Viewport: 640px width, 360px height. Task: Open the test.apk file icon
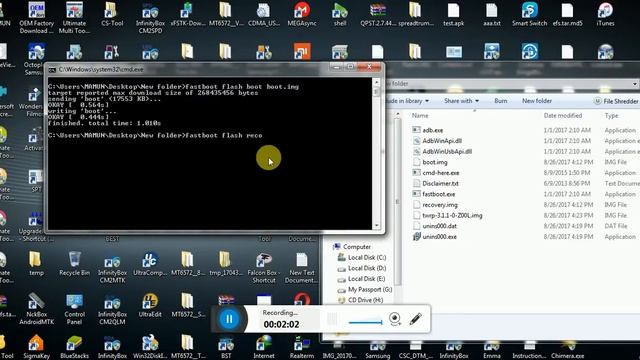(x=453, y=14)
